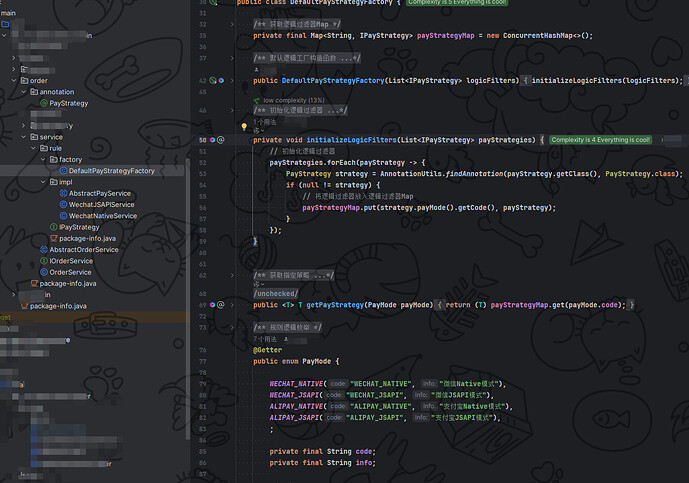The width and height of the screenshot is (689, 483).
Task: Click the order folder icon
Action: point(25,80)
